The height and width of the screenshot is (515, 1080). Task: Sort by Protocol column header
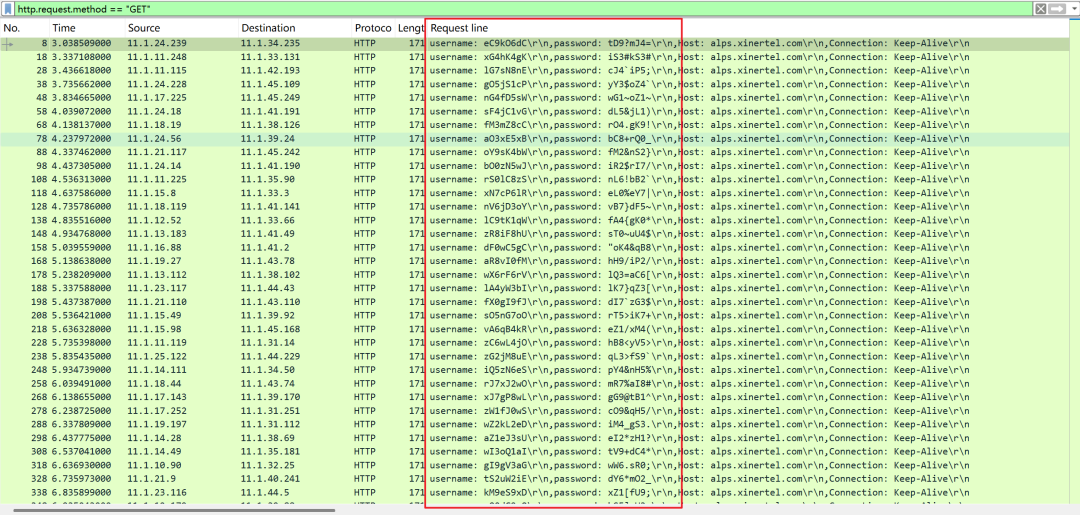(373, 28)
